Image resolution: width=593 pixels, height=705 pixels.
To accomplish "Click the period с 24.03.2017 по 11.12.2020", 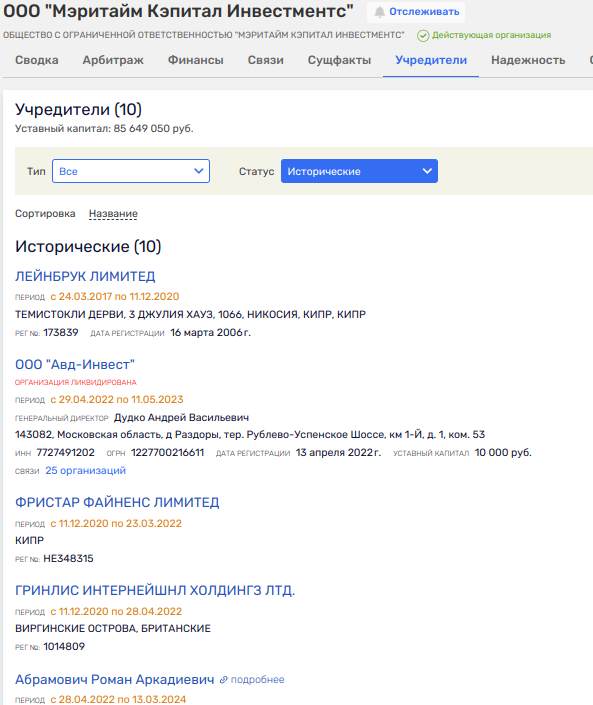I will 115,297.
